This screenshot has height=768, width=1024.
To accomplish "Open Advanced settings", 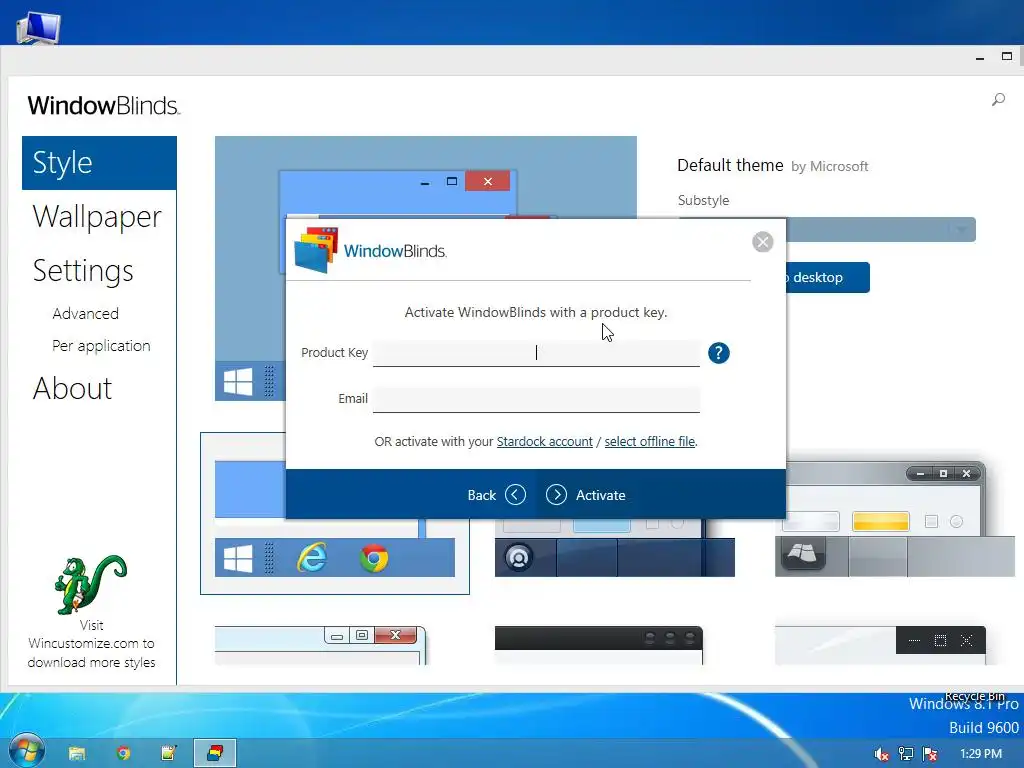I will pyautogui.click(x=86, y=313).
